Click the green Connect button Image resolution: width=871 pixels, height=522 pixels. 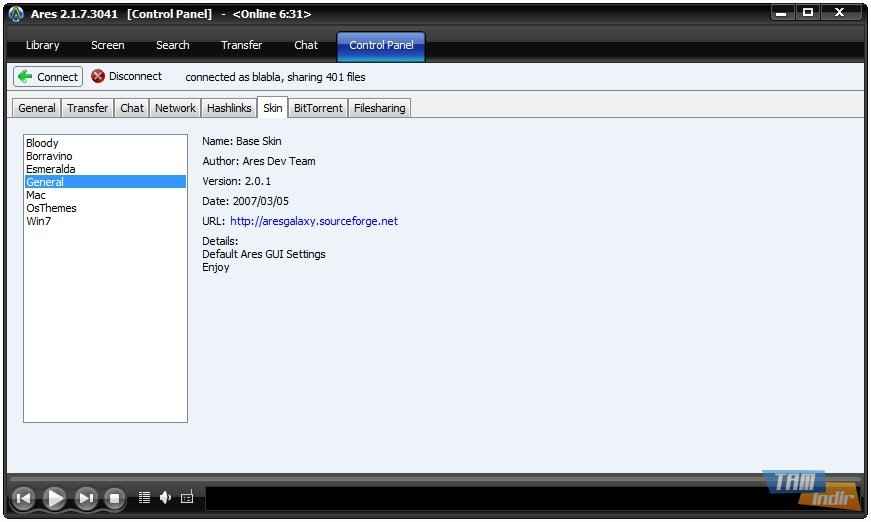pos(48,77)
